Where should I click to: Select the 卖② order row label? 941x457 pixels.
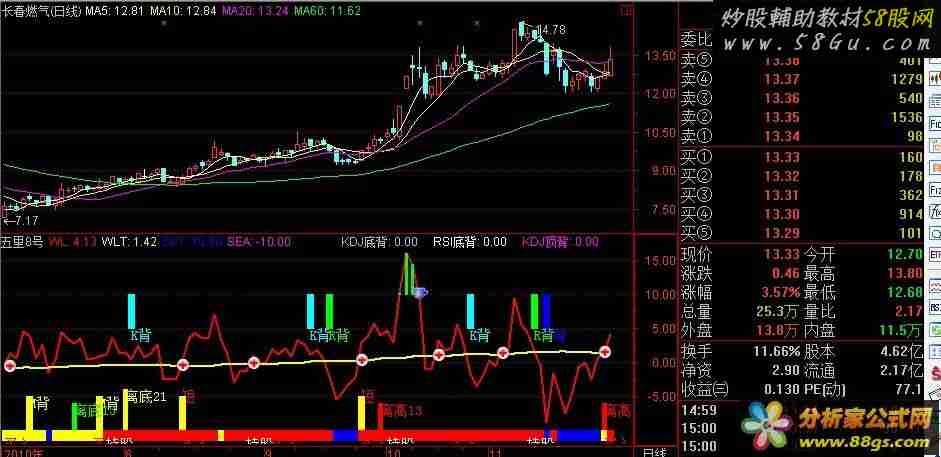pos(696,118)
